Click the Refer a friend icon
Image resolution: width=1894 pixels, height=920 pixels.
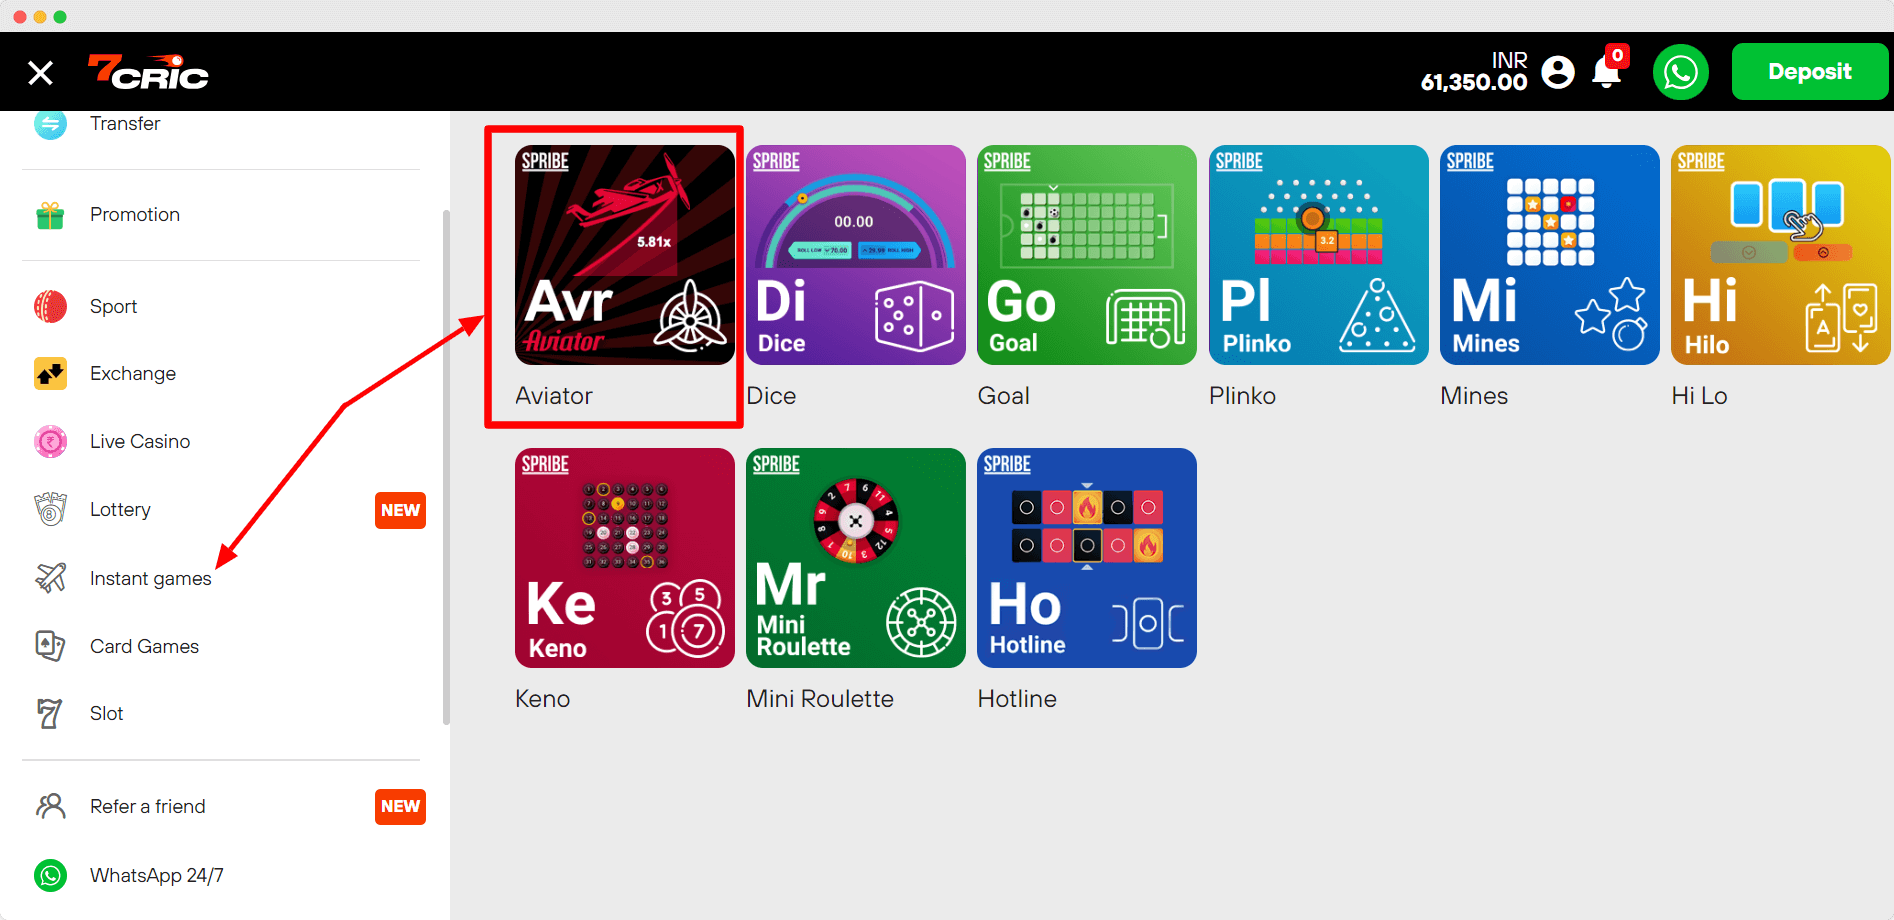[x=50, y=806]
